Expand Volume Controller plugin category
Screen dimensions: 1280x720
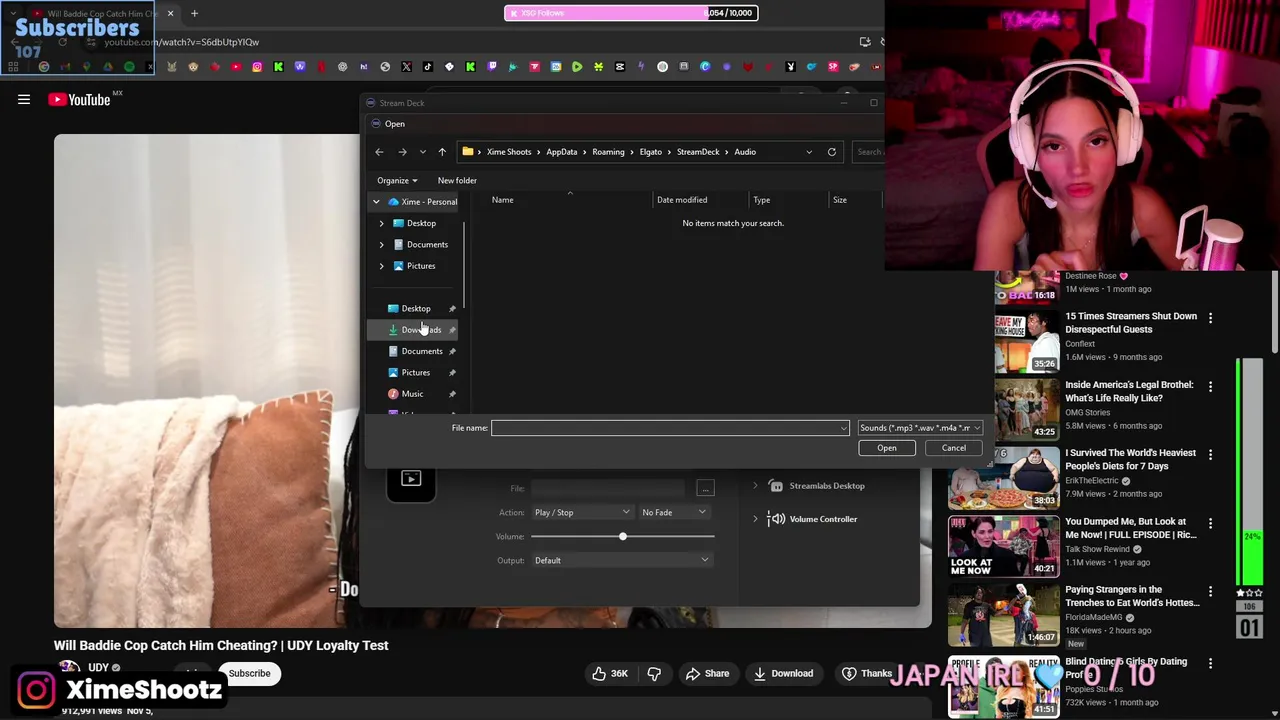[x=755, y=519]
